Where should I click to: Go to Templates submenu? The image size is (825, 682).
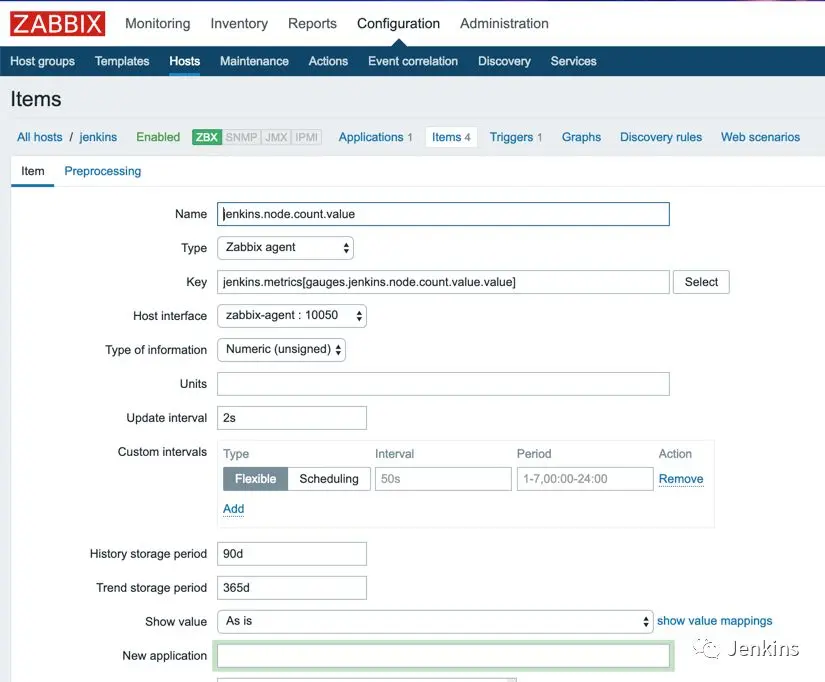122,61
